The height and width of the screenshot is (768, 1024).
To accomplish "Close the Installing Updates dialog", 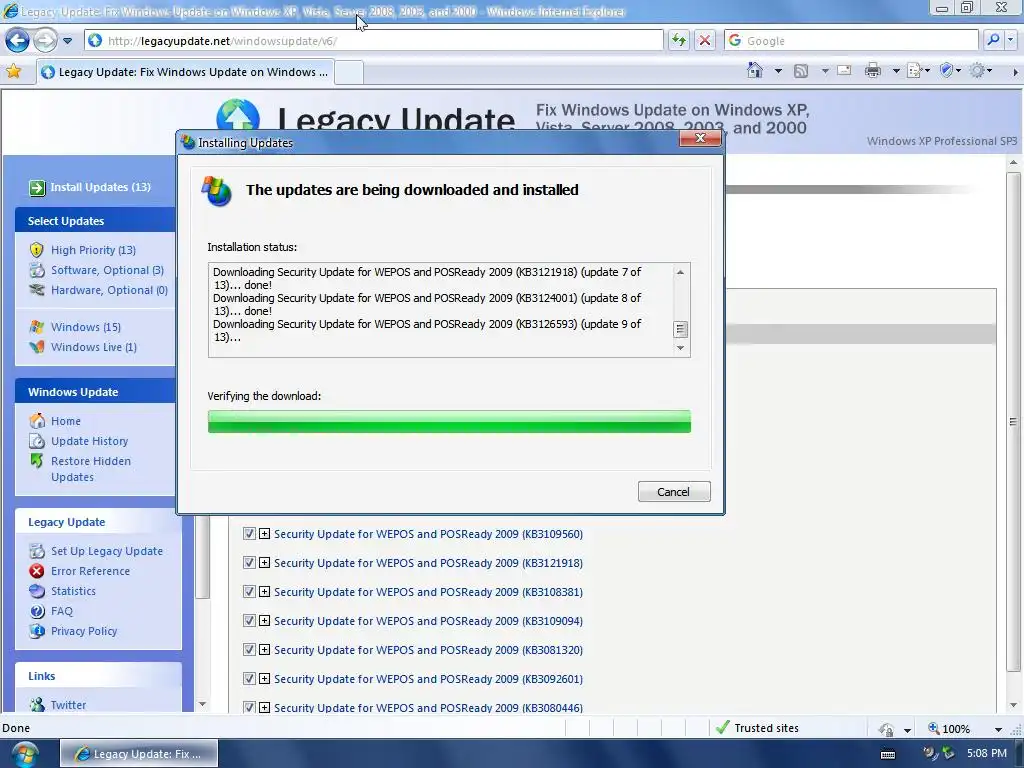I will point(700,138).
